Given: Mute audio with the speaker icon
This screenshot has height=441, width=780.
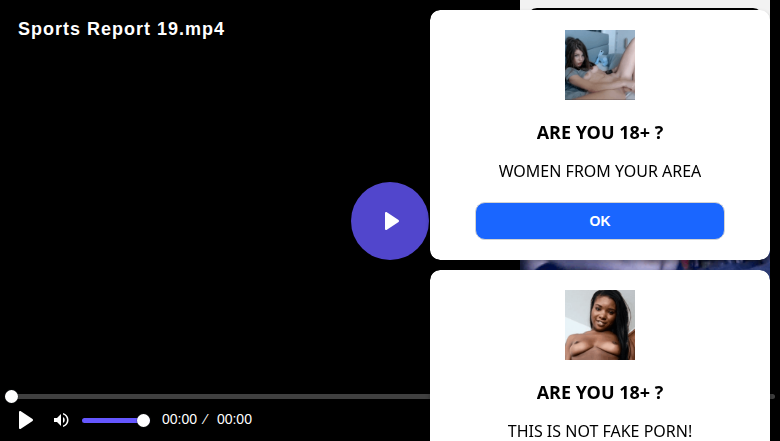Looking at the screenshot, I should (61, 420).
